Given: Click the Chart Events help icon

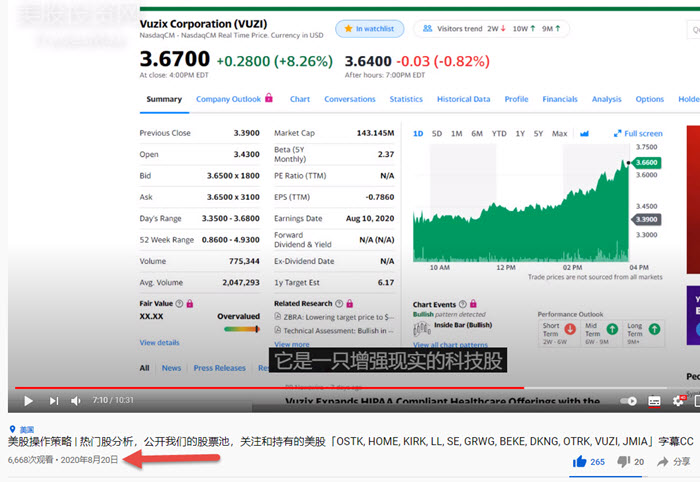Looking at the screenshot, I should tap(462, 304).
